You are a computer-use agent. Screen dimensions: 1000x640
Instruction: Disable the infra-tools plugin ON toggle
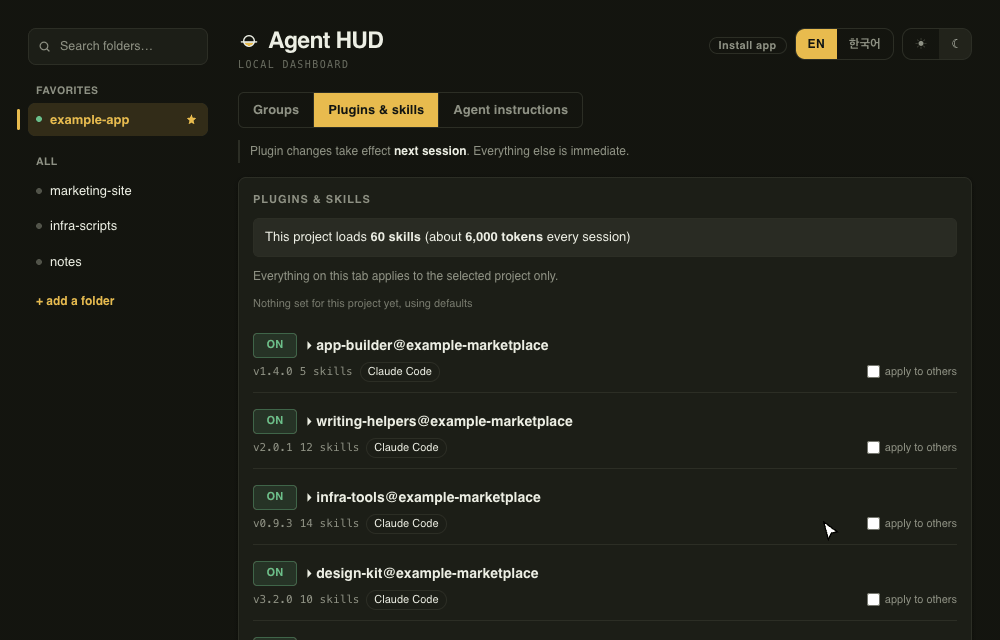(x=275, y=497)
